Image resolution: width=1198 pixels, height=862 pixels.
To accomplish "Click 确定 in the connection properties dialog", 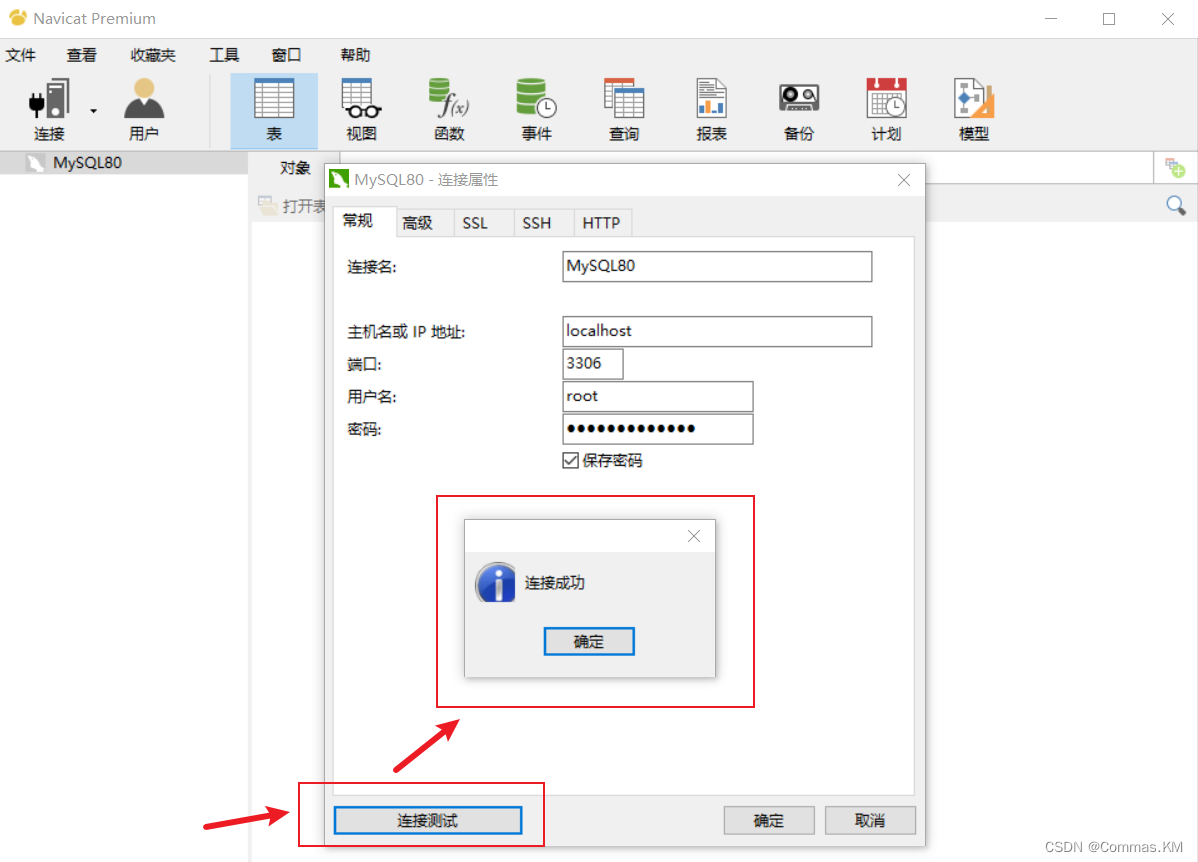I will tap(769, 821).
